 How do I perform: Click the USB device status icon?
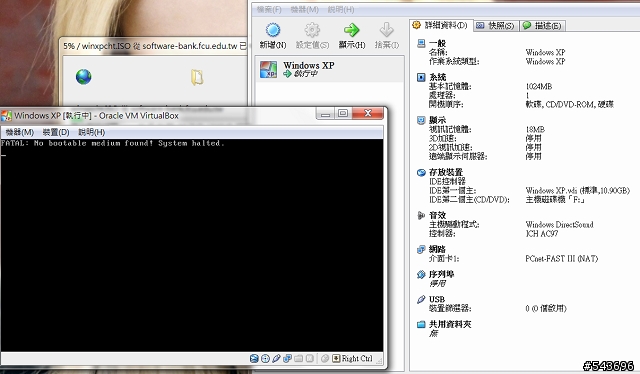coord(276,358)
